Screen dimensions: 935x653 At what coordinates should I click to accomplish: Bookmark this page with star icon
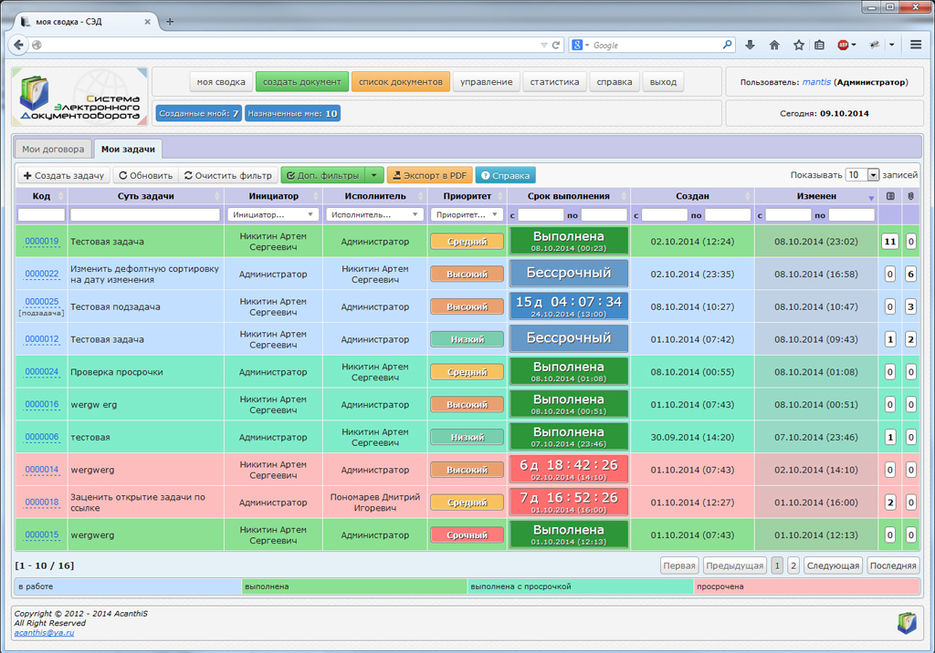[798, 45]
